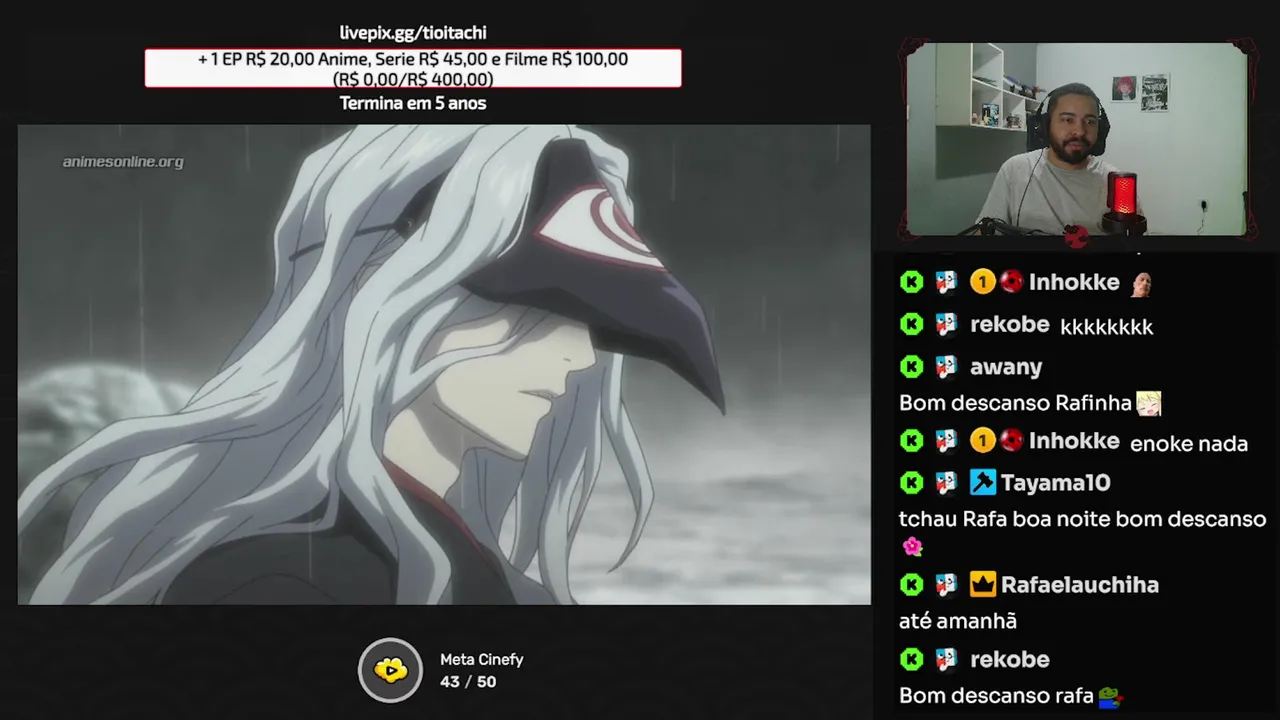1280x720 pixels.
Task: Click the channel badge next to Tayama10
Action: tap(946, 483)
